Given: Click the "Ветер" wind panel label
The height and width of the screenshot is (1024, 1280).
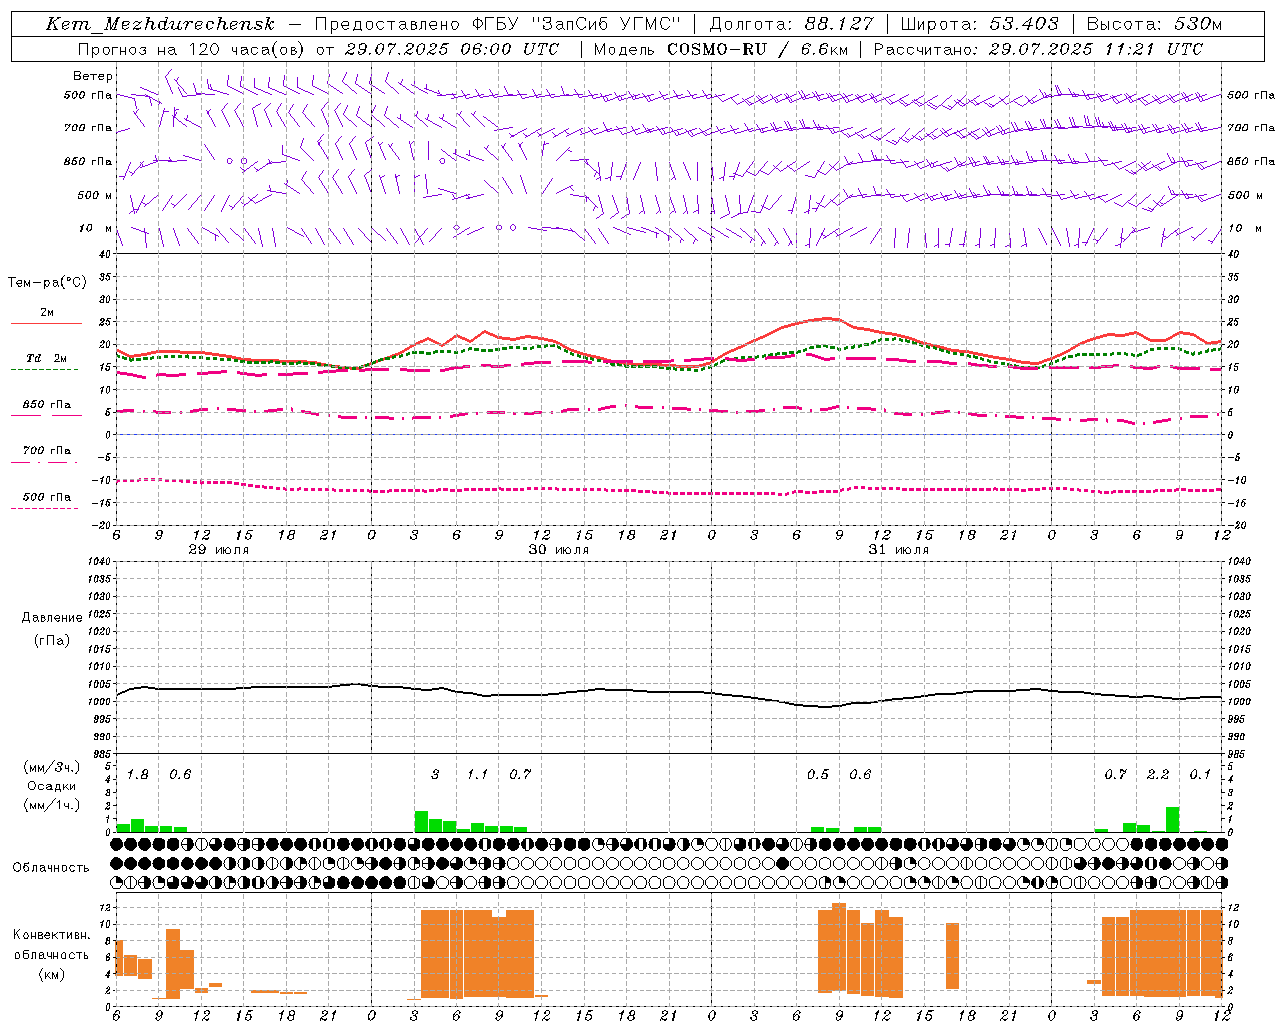Looking at the screenshot, I should point(93,76).
